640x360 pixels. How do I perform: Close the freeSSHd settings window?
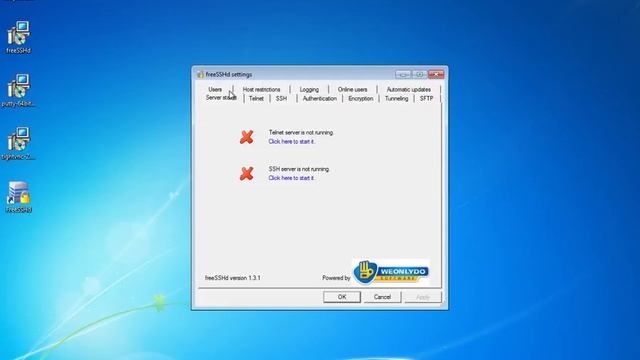[x=436, y=74]
